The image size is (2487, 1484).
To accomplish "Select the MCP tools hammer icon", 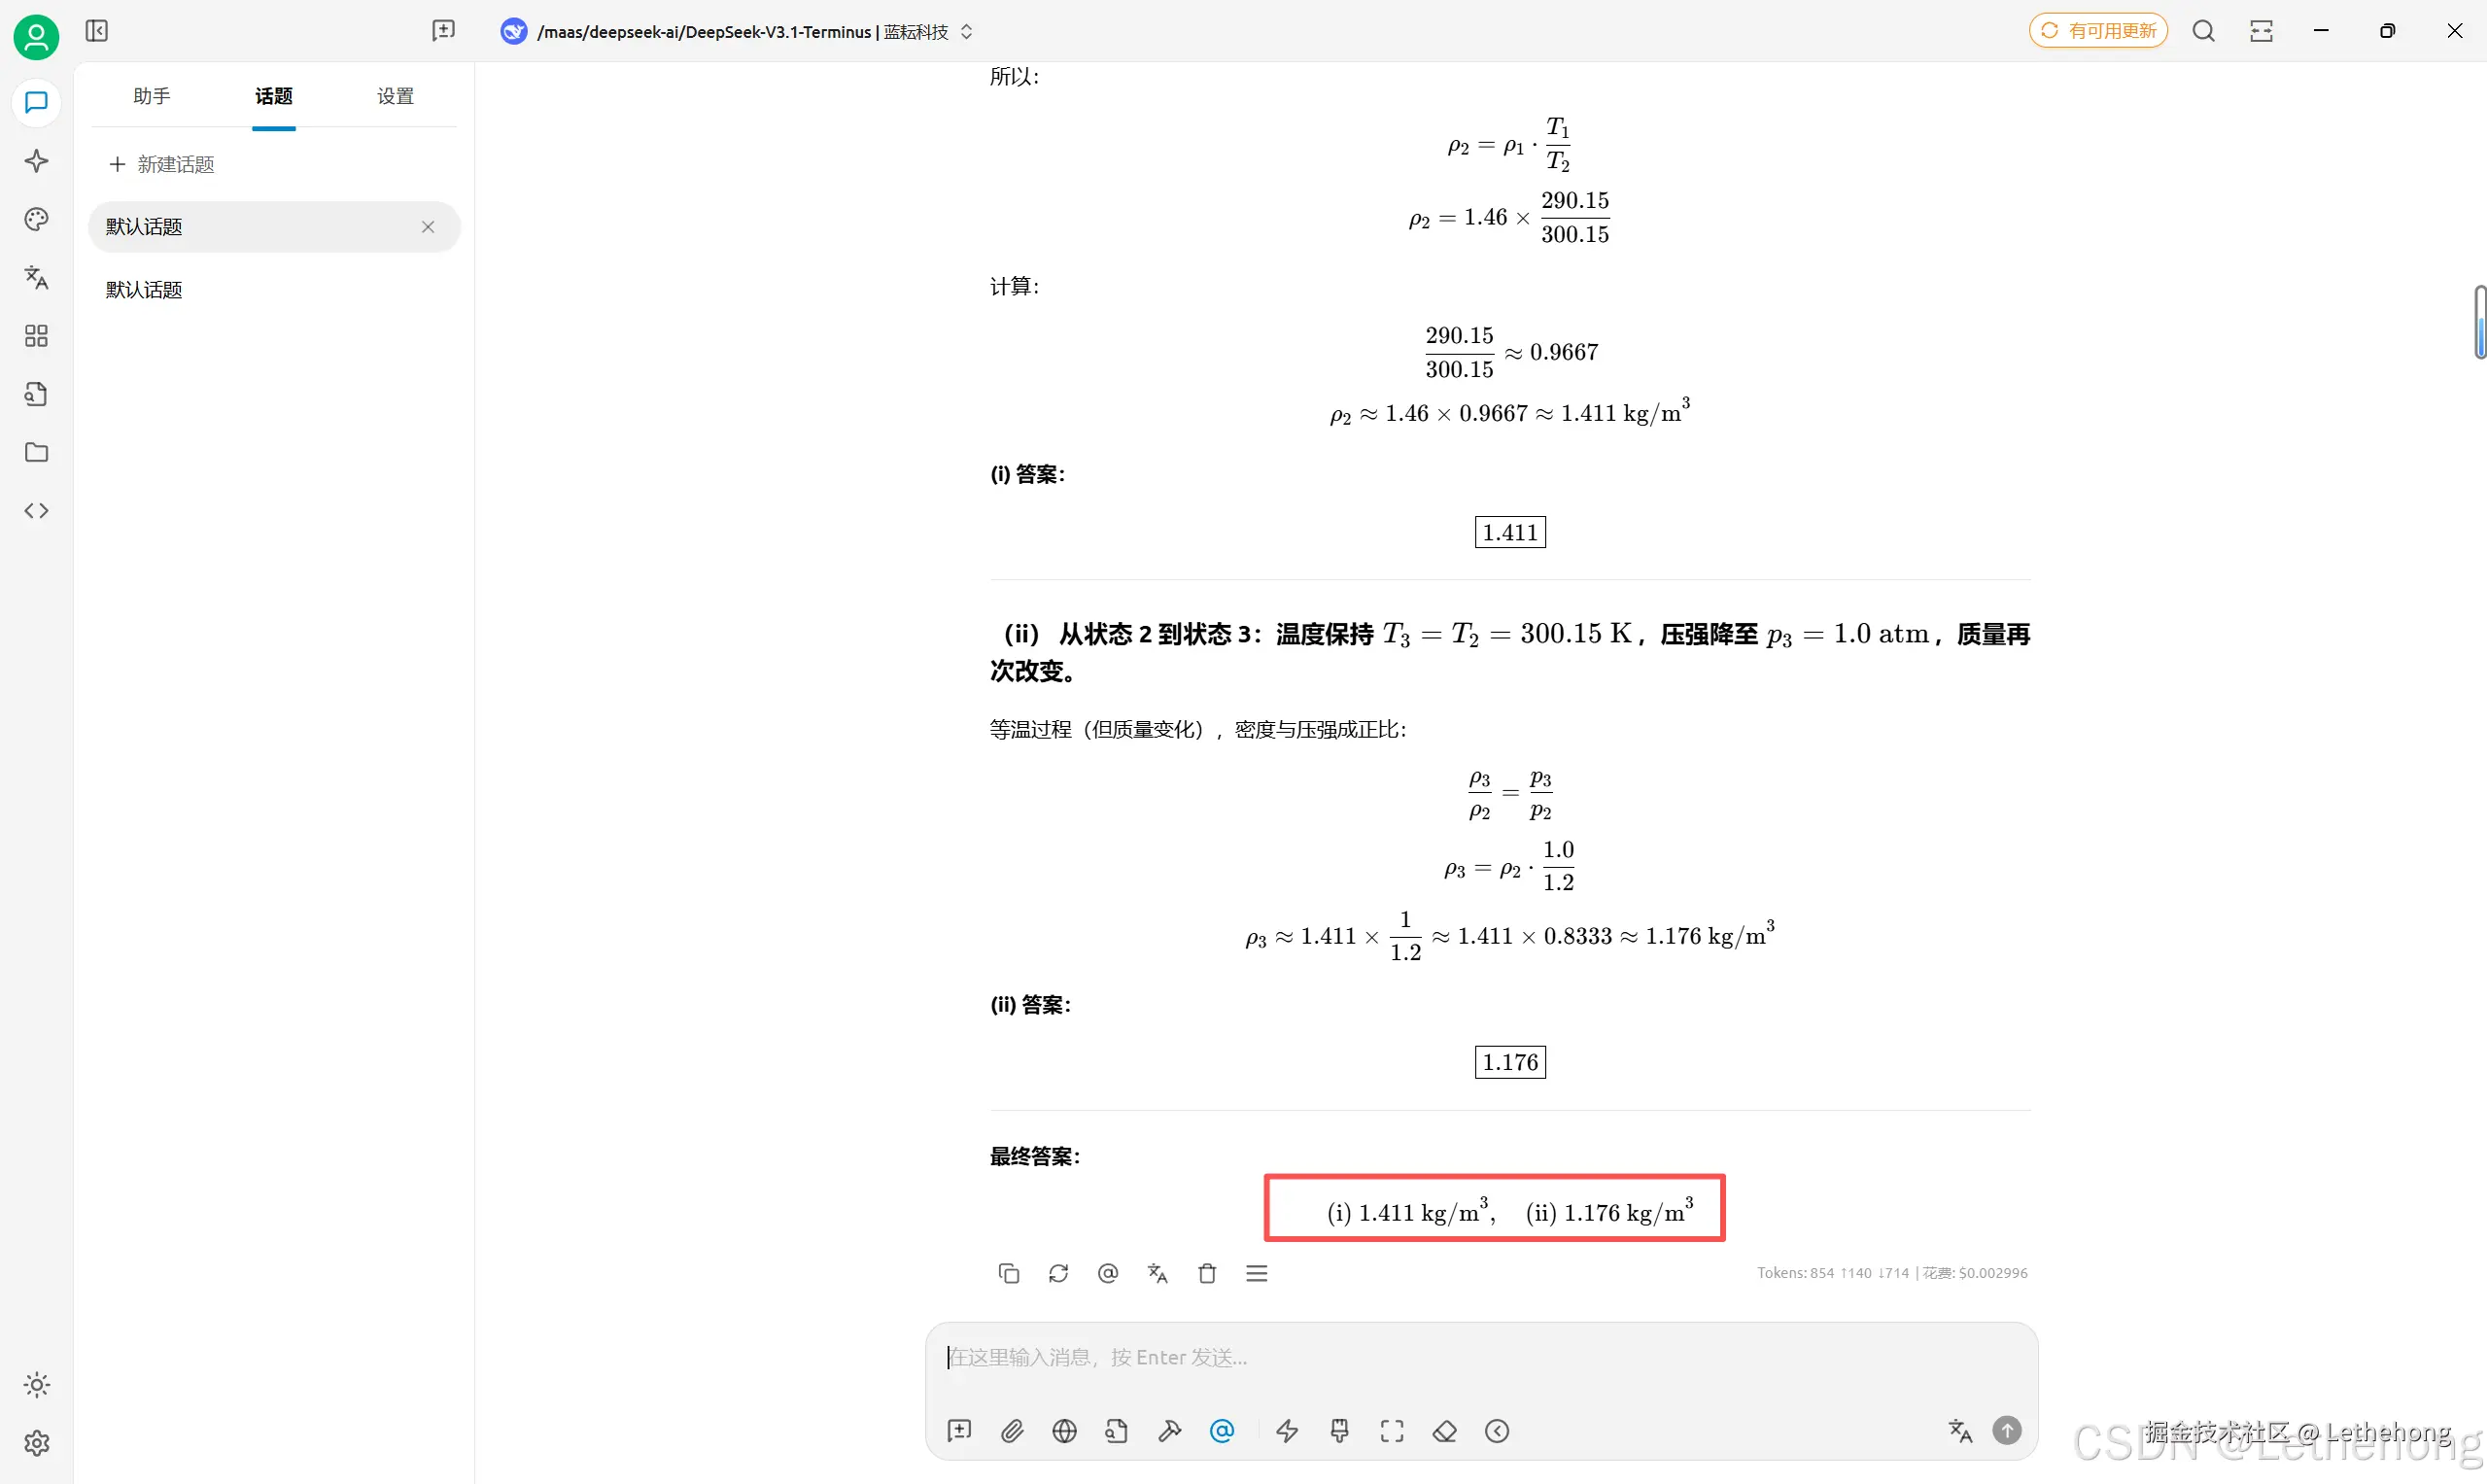I will coord(1169,1431).
